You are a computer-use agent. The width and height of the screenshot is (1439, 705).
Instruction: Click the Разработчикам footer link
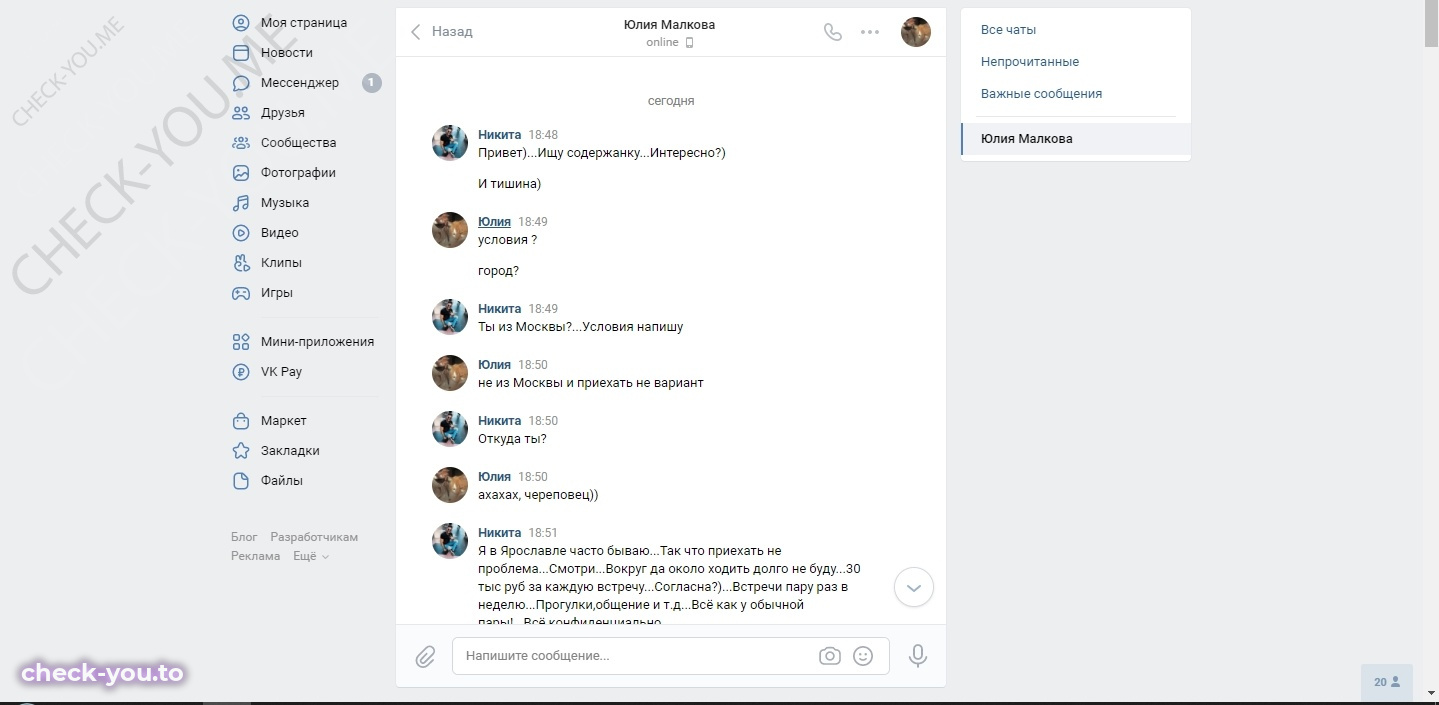(314, 537)
